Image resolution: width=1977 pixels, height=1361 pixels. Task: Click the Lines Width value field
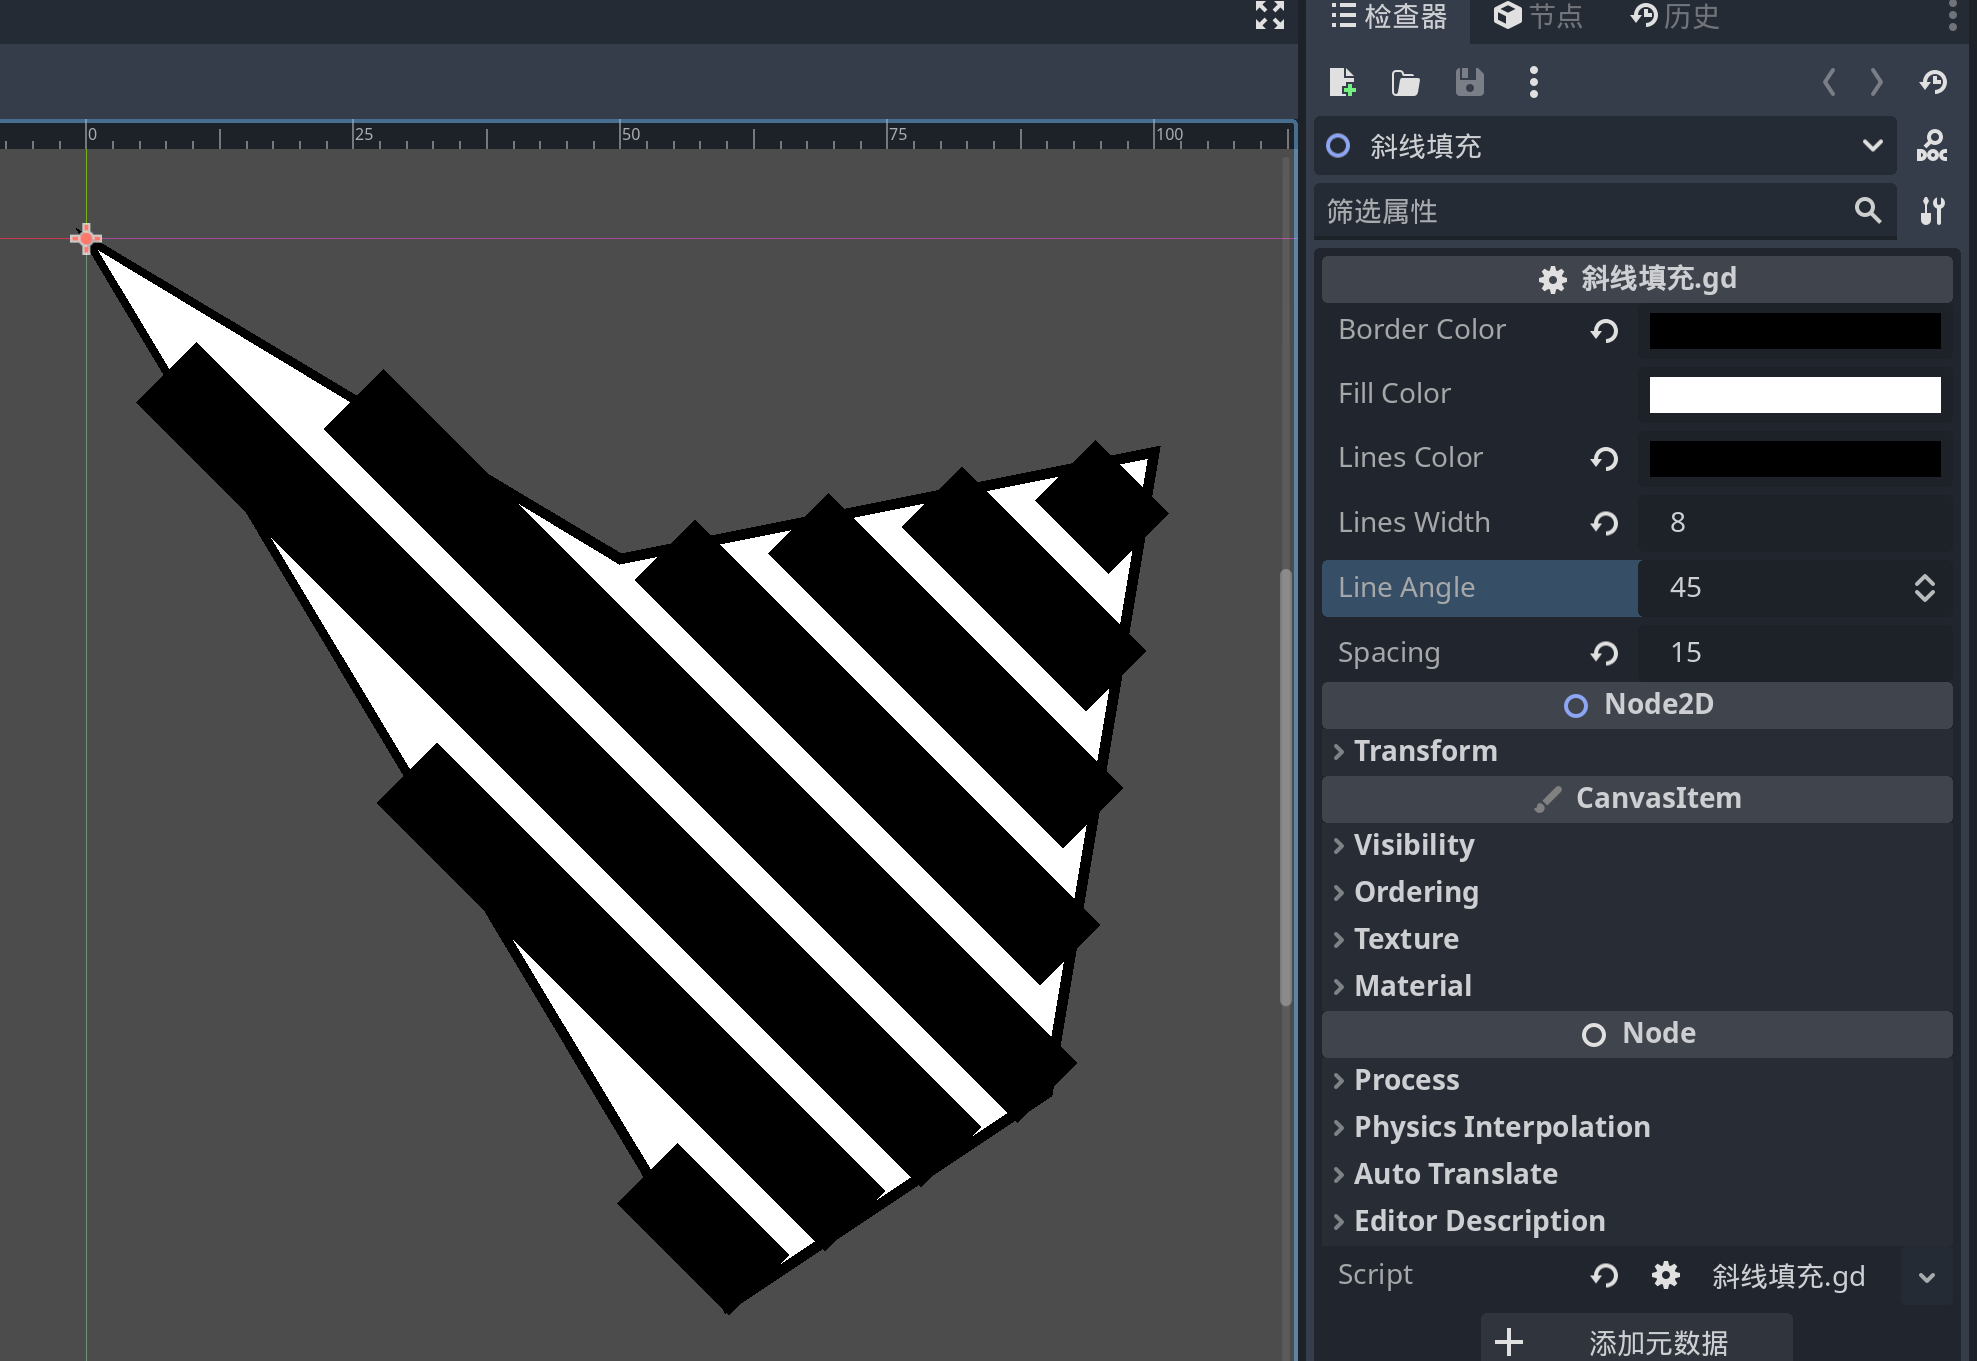pos(1795,523)
